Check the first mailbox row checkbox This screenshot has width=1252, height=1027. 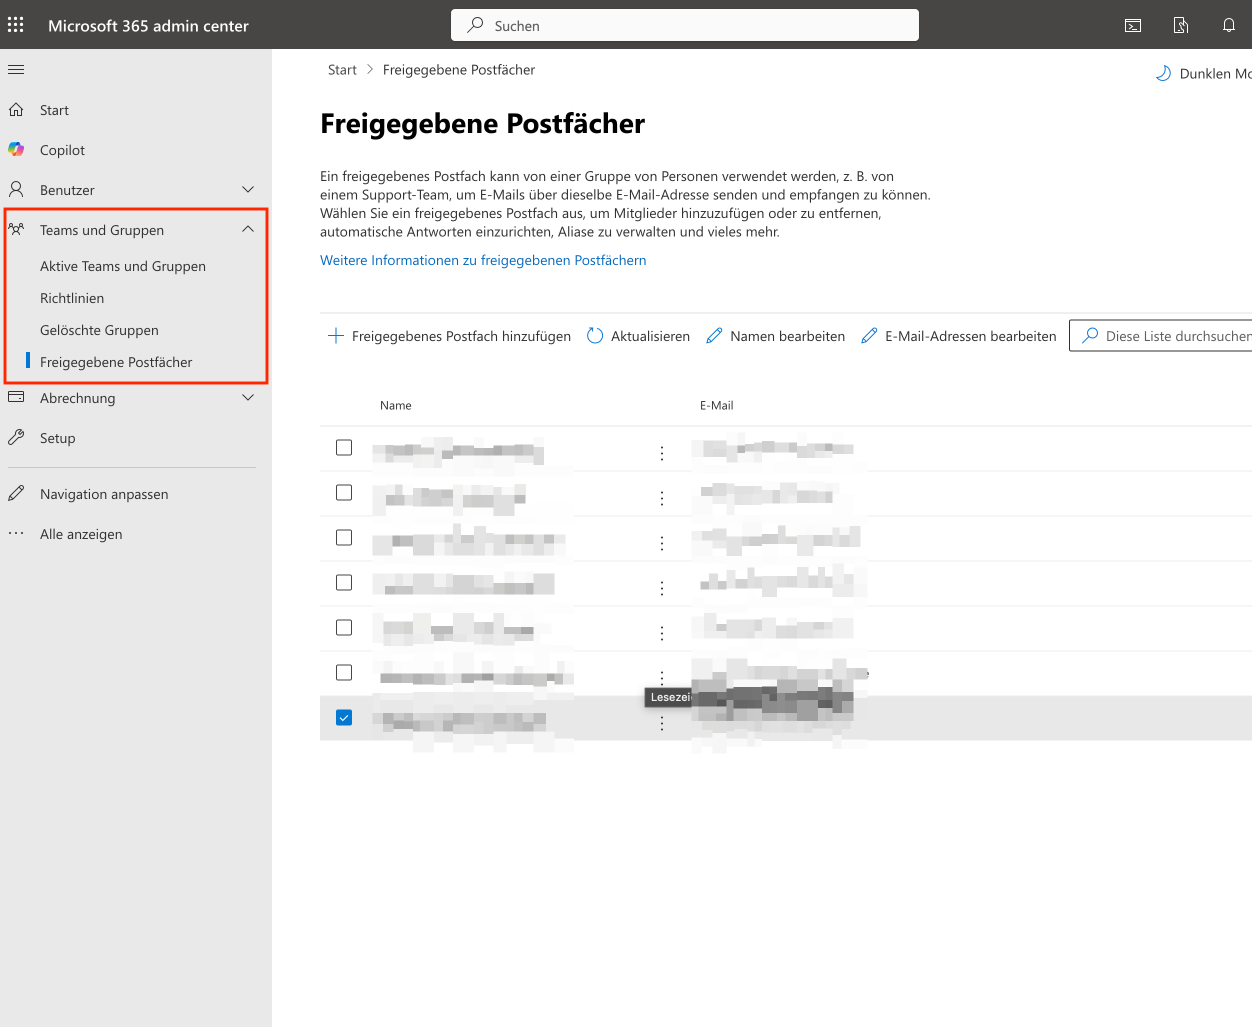point(344,448)
